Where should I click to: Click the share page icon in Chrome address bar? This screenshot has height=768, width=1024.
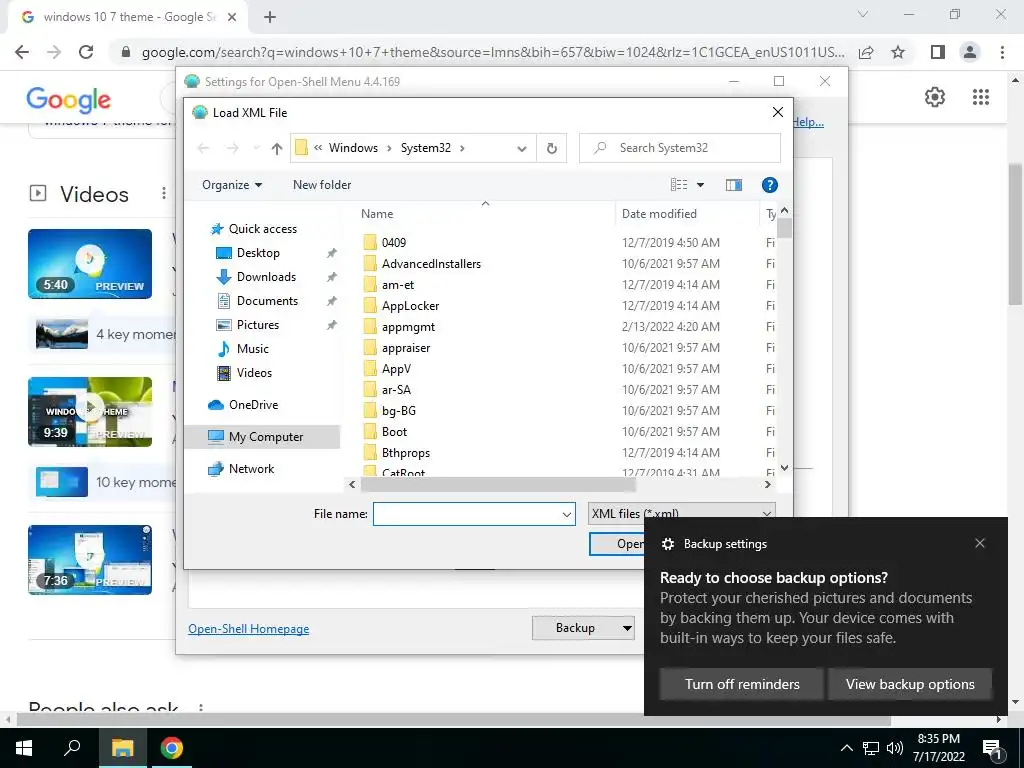pyautogui.click(x=866, y=52)
